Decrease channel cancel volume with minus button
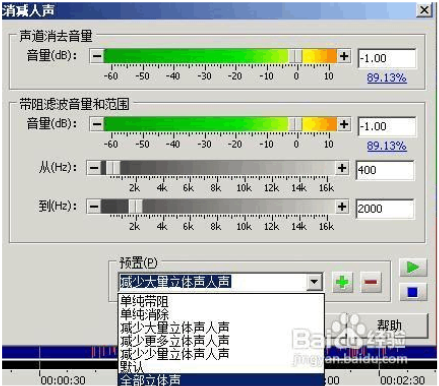This screenshot has height=386, width=439. (97, 56)
